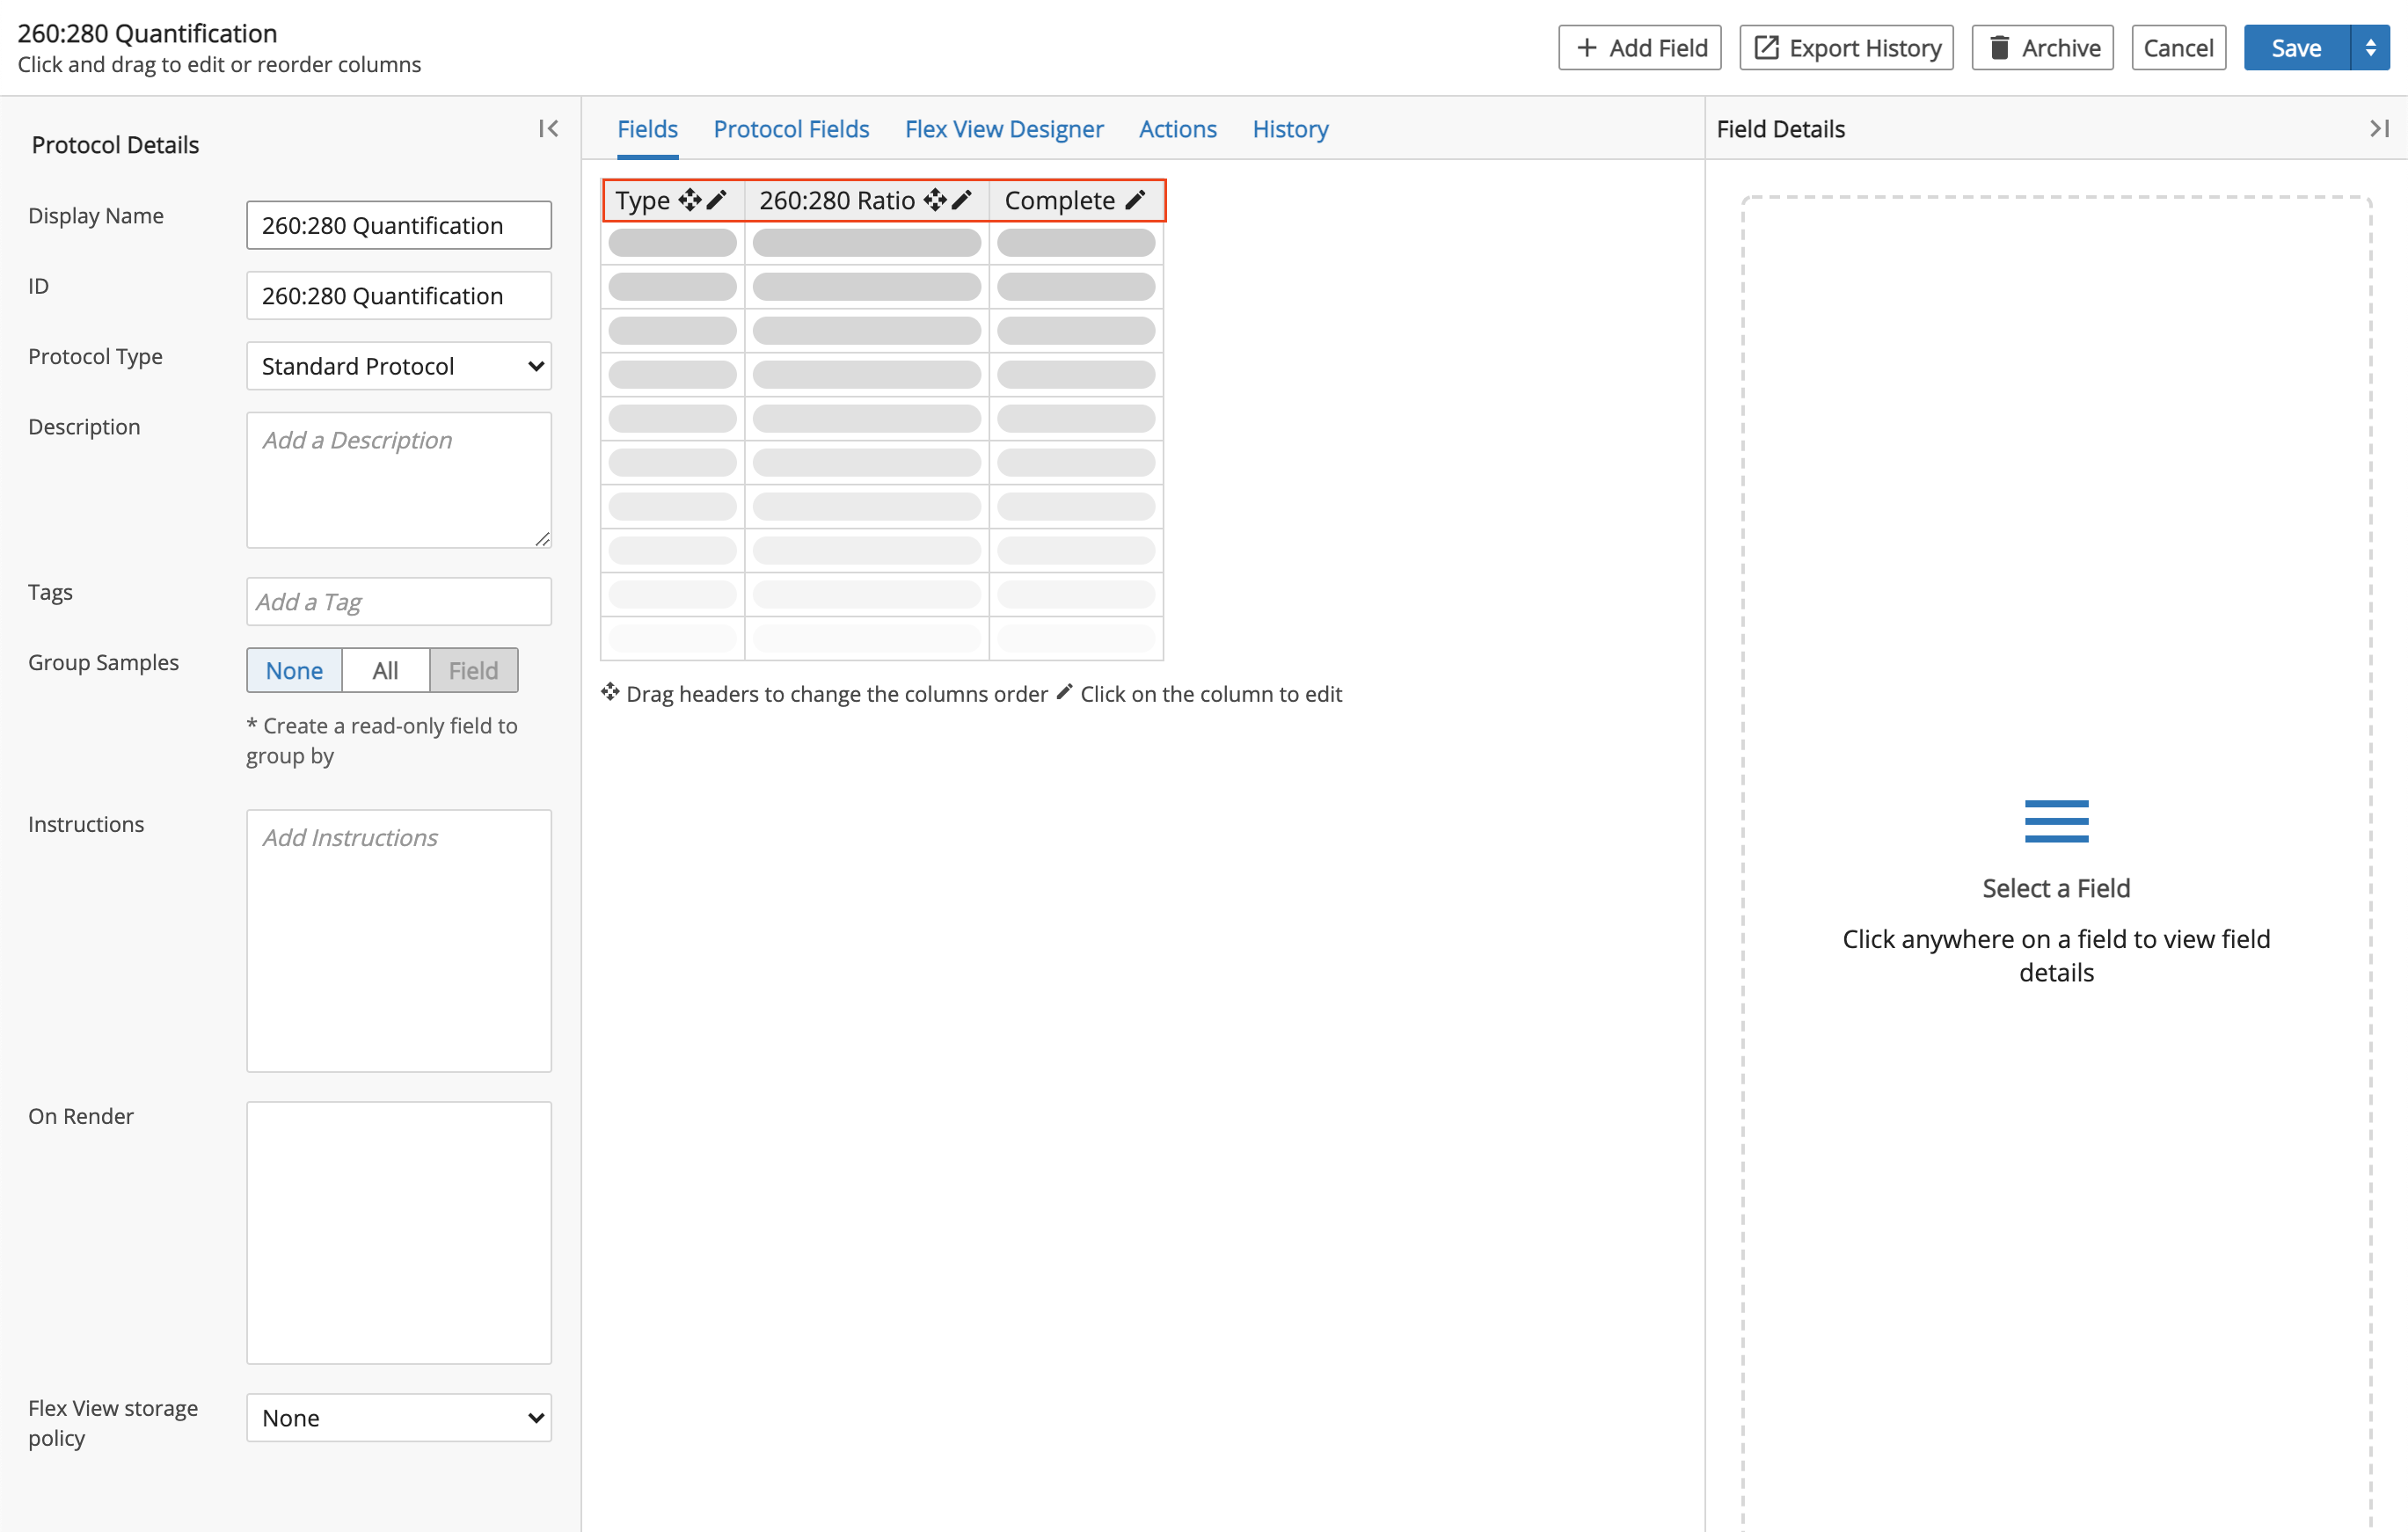Select the All group samples option
This screenshot has height=1532, width=2408.
pyautogui.click(x=386, y=667)
